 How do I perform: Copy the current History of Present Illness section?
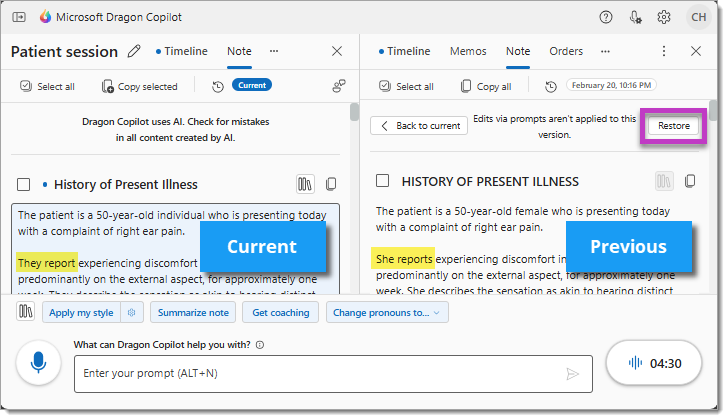pos(331,184)
